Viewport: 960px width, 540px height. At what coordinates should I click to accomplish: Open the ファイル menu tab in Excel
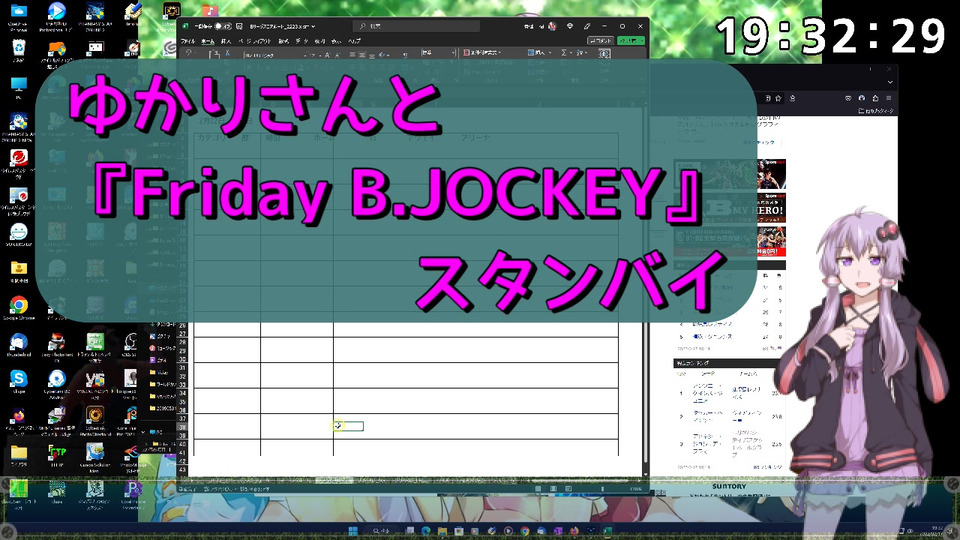(x=188, y=41)
